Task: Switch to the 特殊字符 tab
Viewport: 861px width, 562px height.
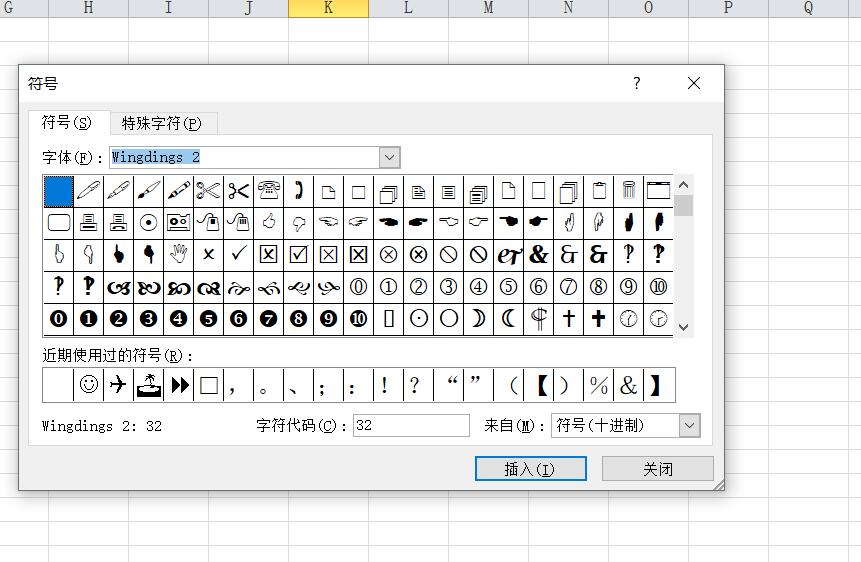Action: pos(161,123)
